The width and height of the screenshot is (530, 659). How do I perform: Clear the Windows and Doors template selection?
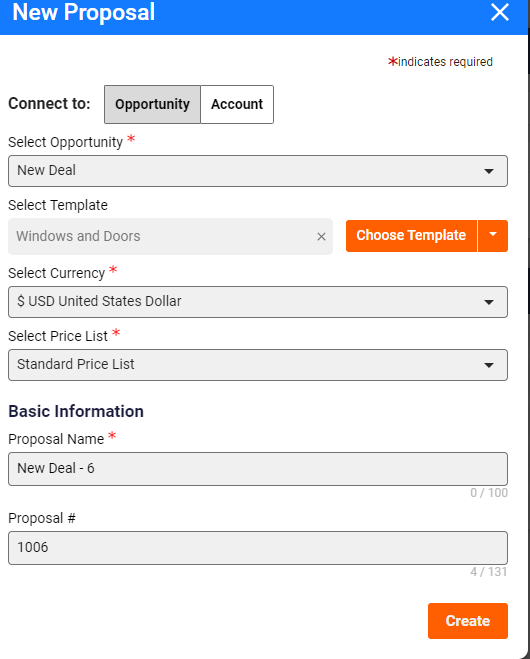tap(321, 237)
